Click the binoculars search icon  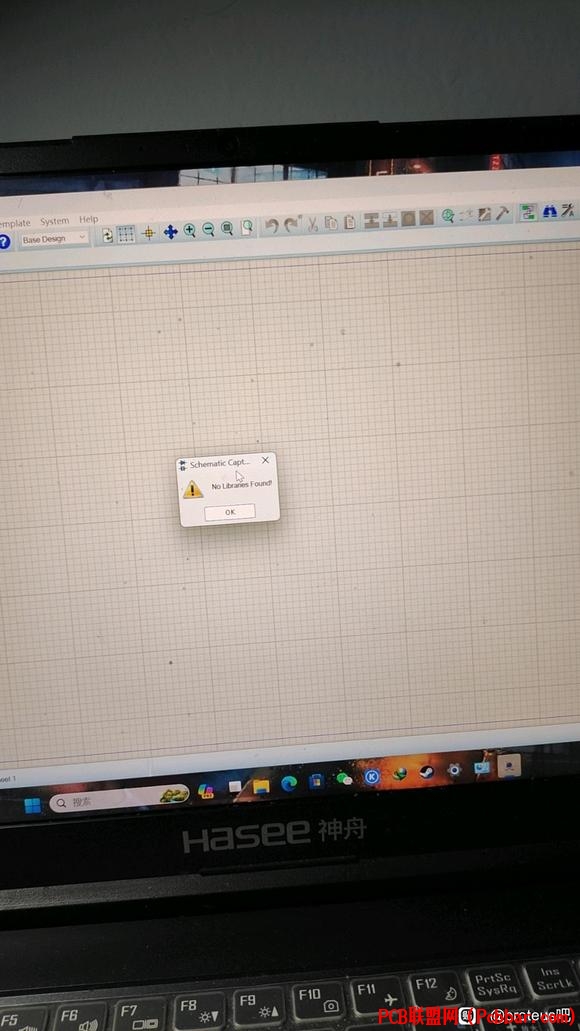pyautogui.click(x=550, y=211)
